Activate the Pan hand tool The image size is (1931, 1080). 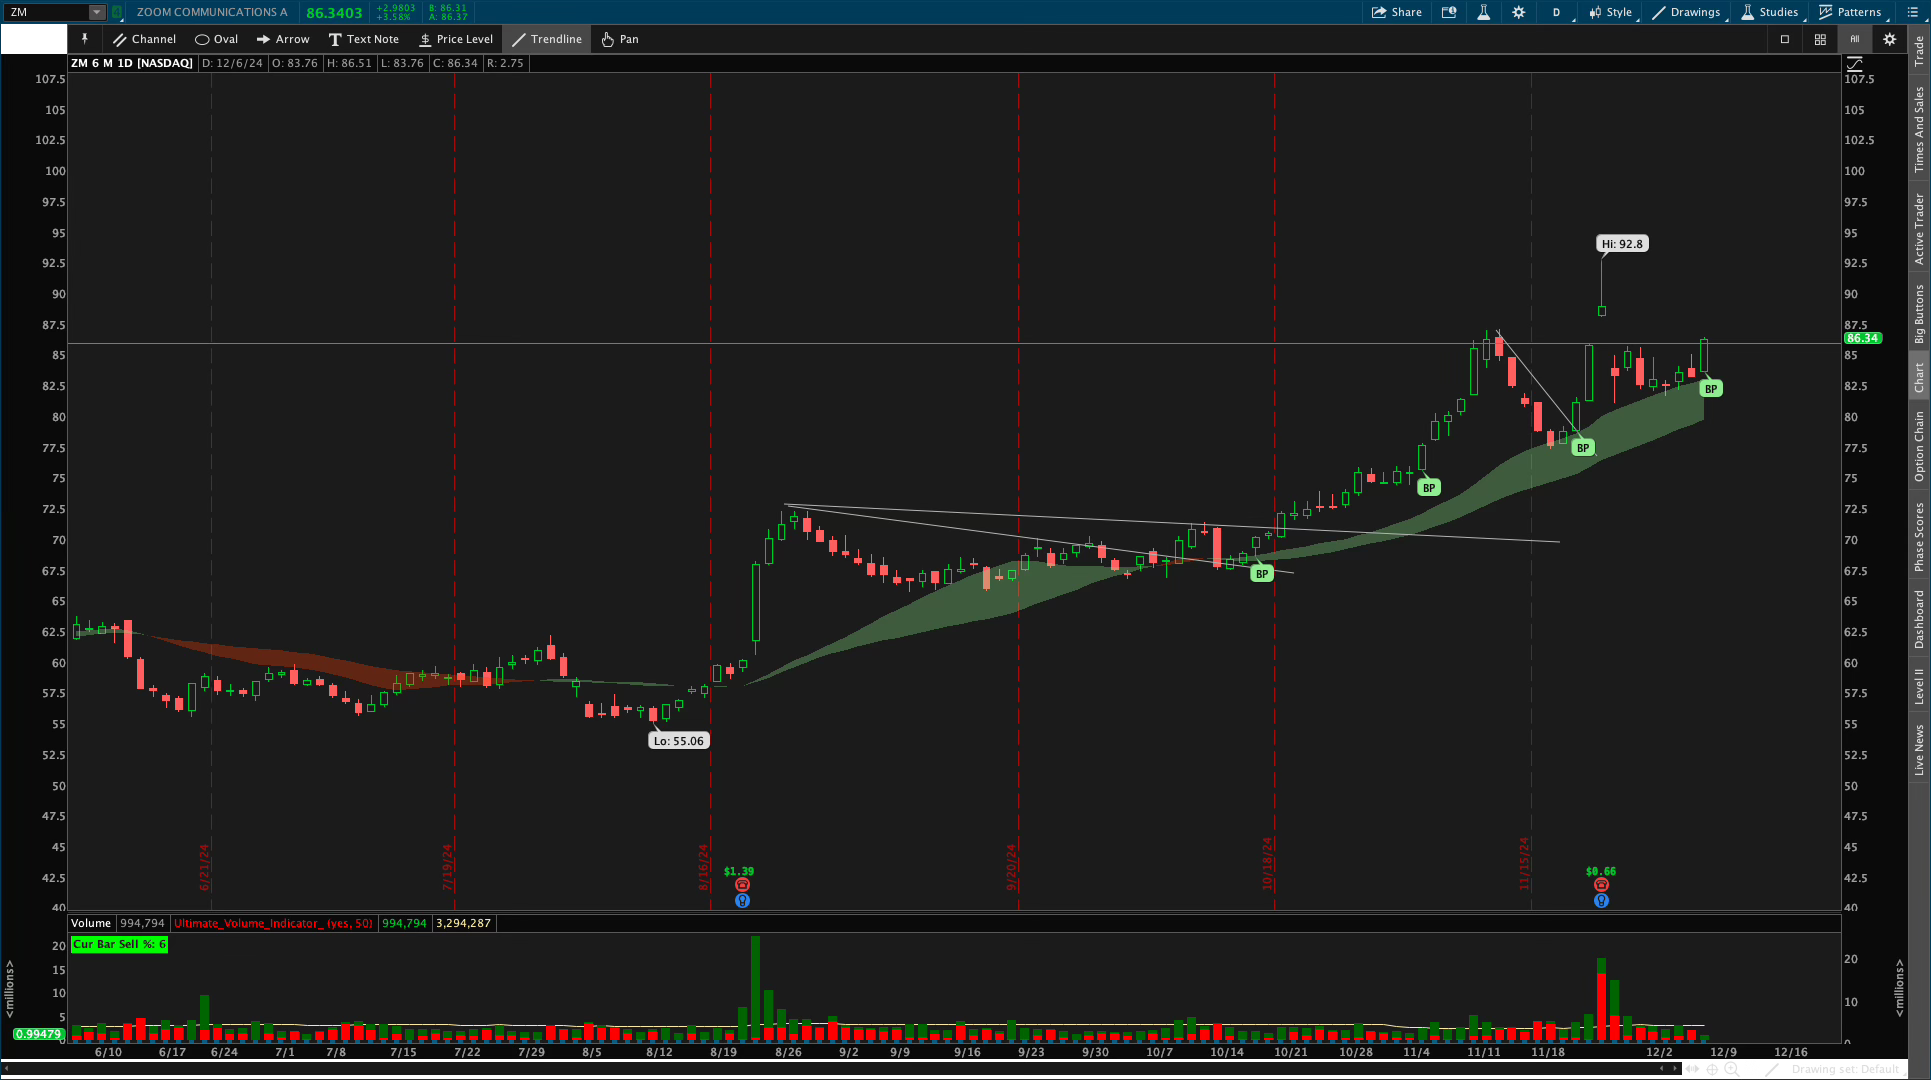[619, 39]
